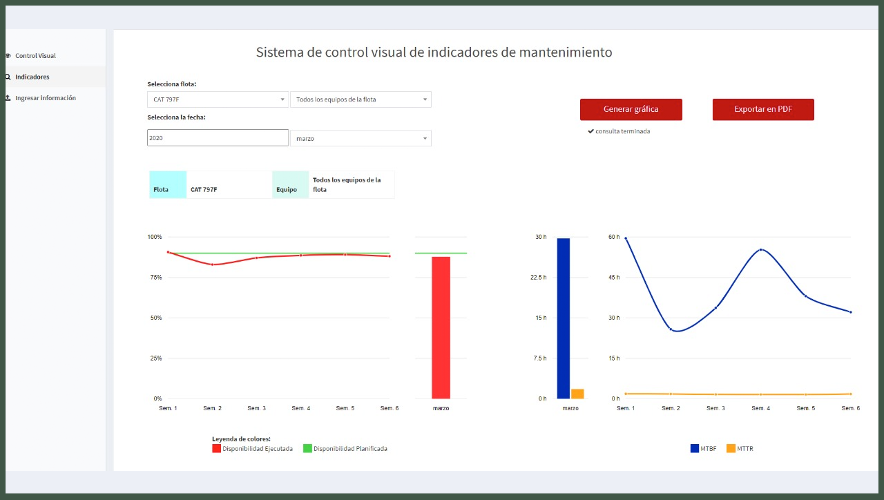Click the green Disponibilidad Planificada legend swatch
Viewport: 884px width, 500px height.
(307, 449)
